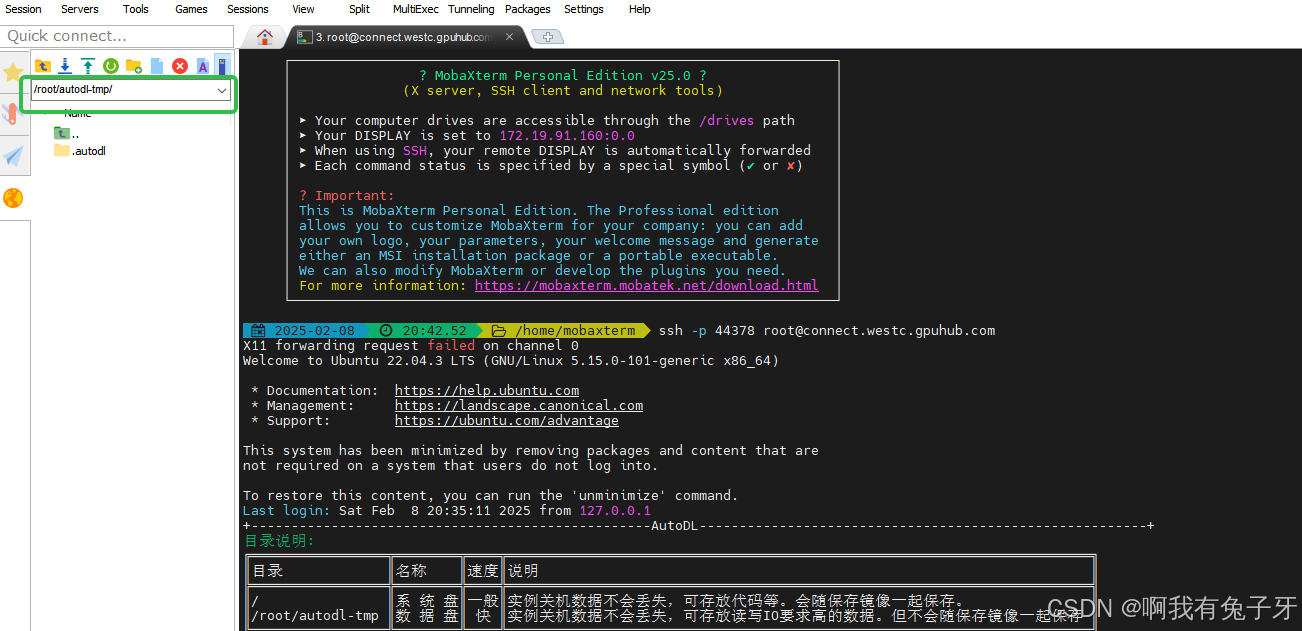Open the Sessions star sidebar tab
Screen dimensions: 1302x631
pyautogui.click(x=13, y=72)
